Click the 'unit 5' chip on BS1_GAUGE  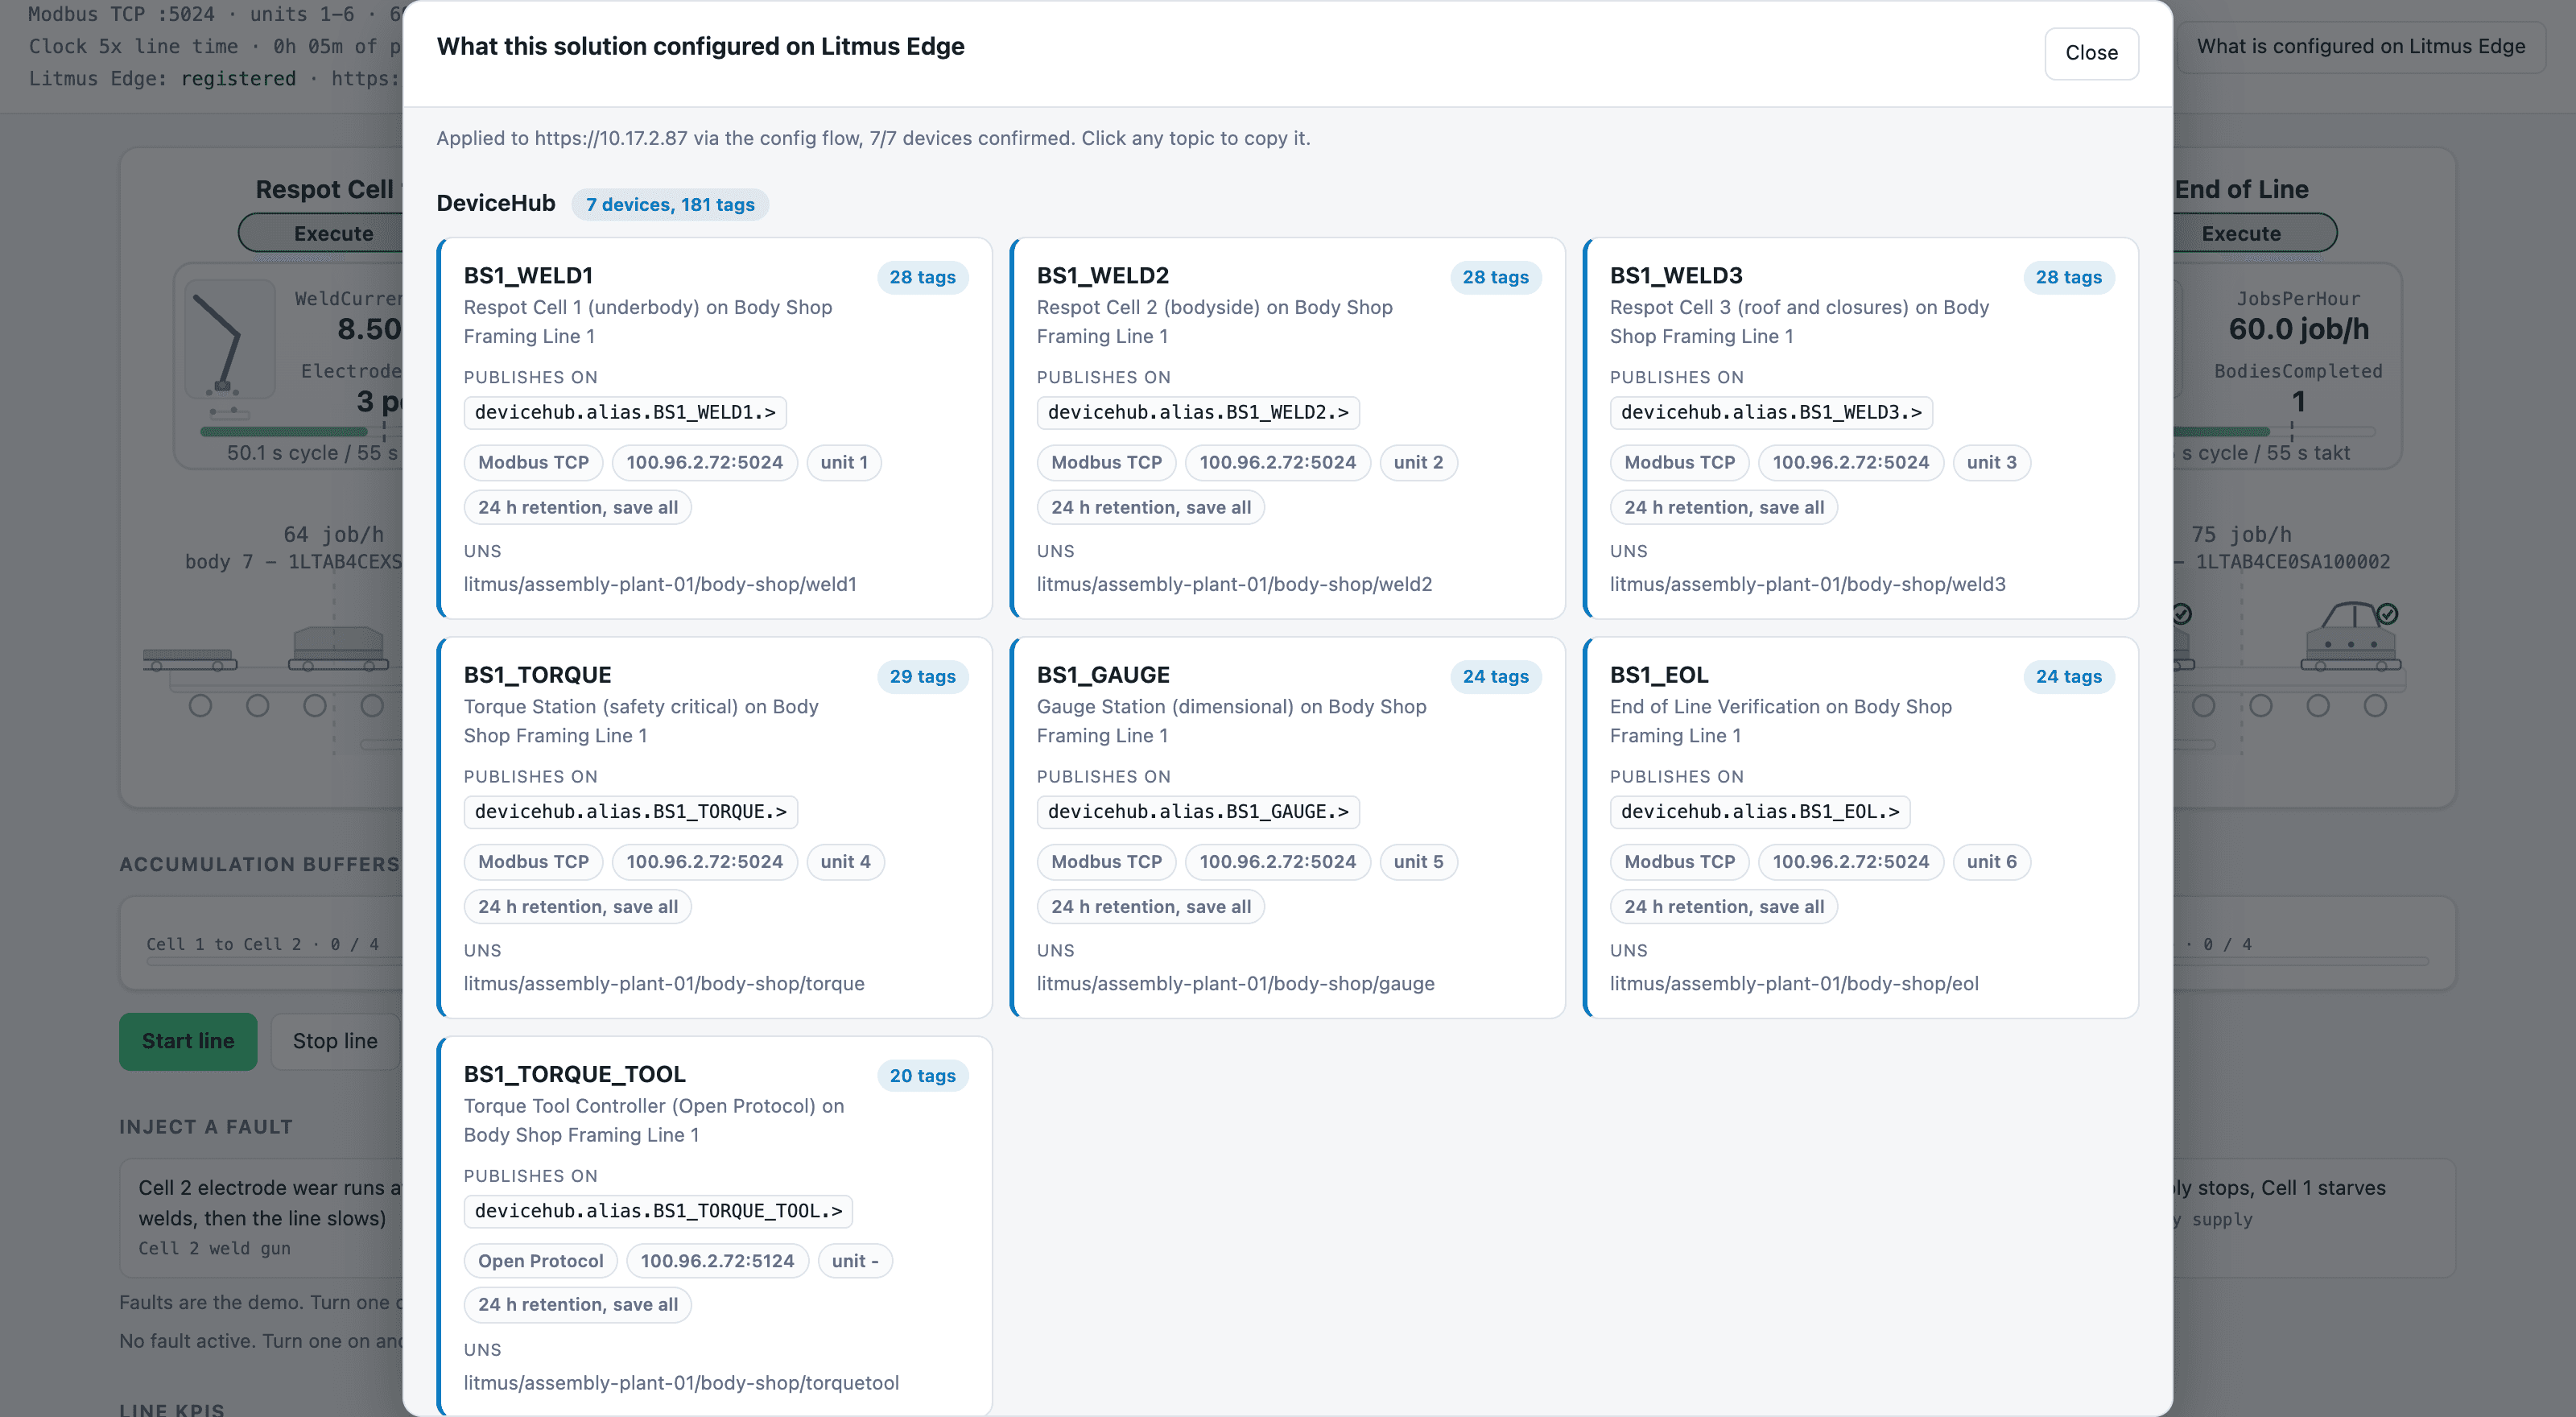point(1418,861)
